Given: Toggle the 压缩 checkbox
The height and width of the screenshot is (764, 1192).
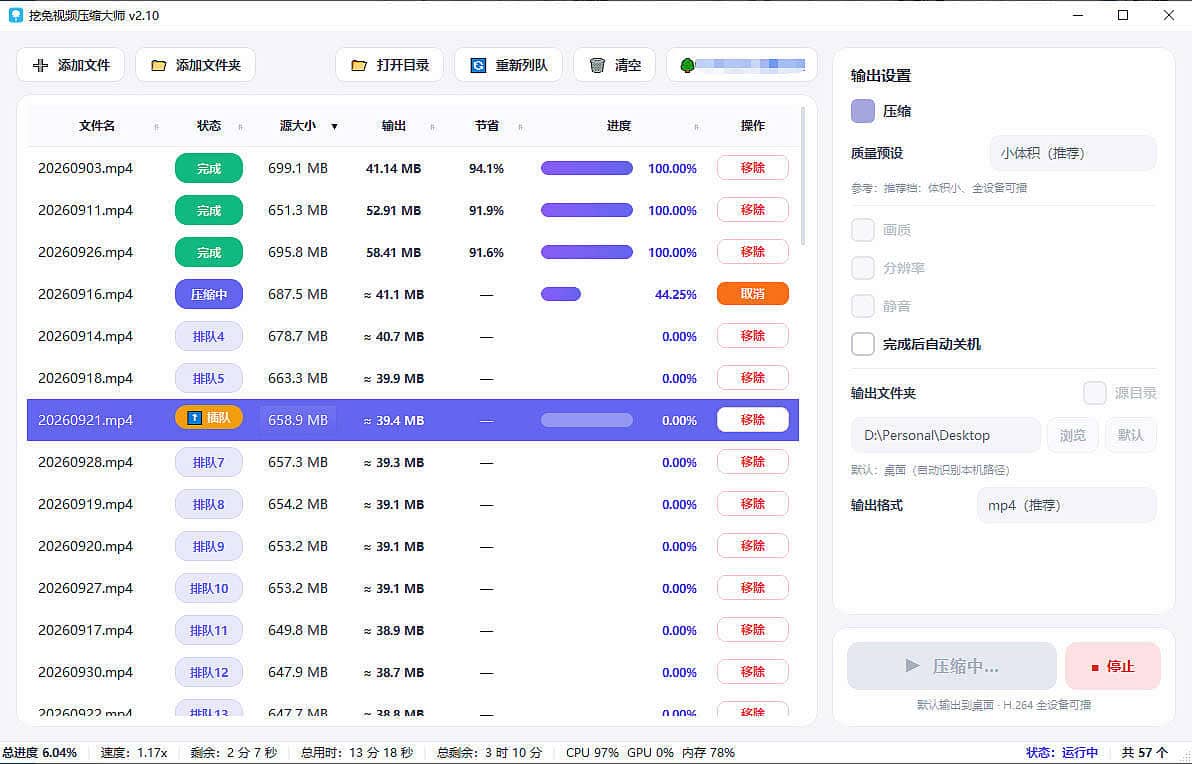Looking at the screenshot, I should (863, 111).
